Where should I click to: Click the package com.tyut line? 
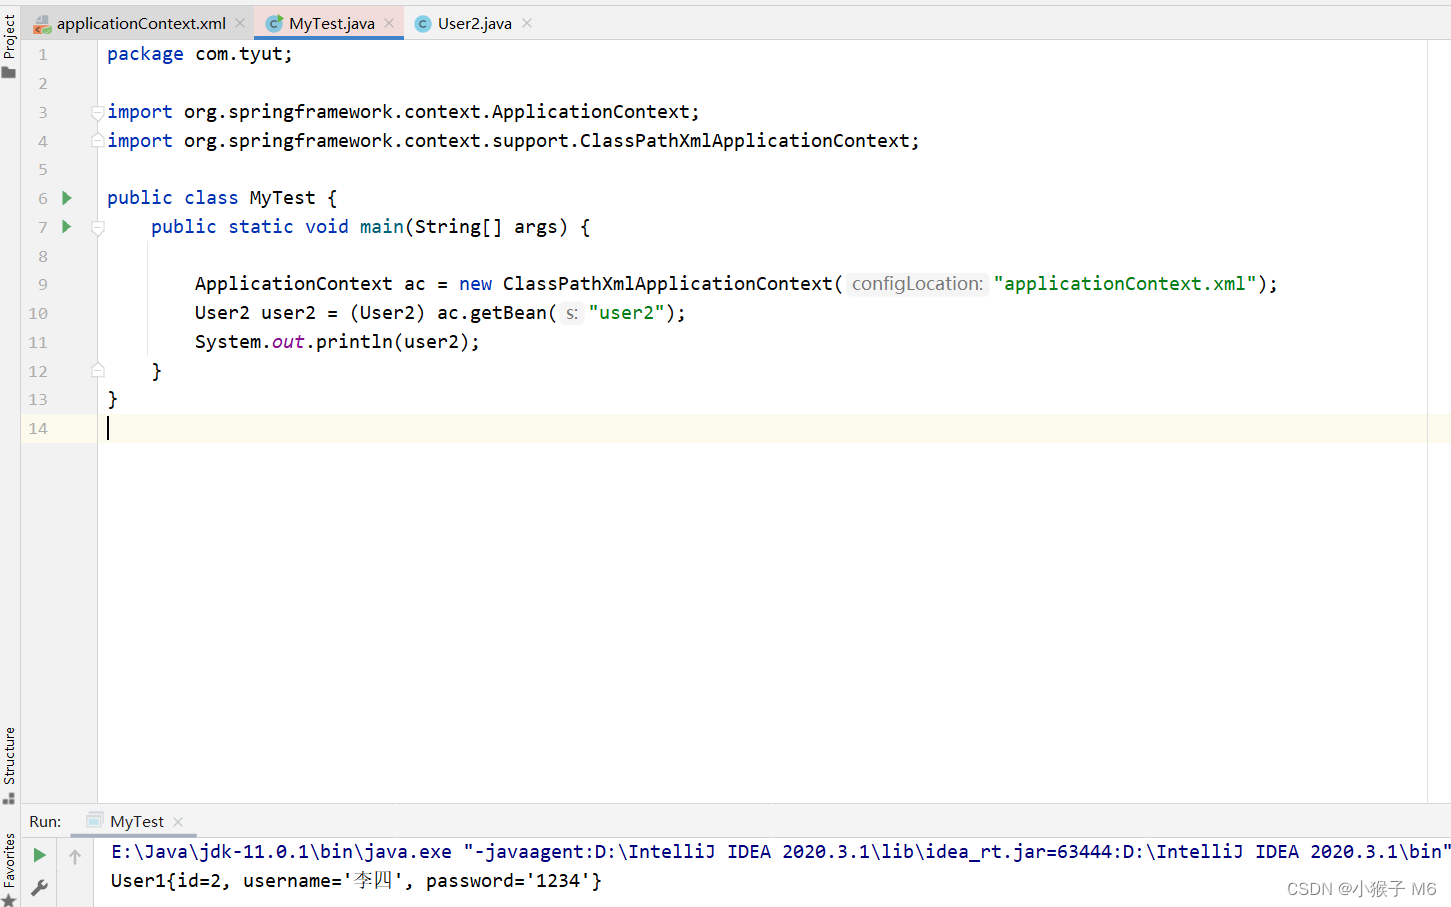click(x=200, y=54)
